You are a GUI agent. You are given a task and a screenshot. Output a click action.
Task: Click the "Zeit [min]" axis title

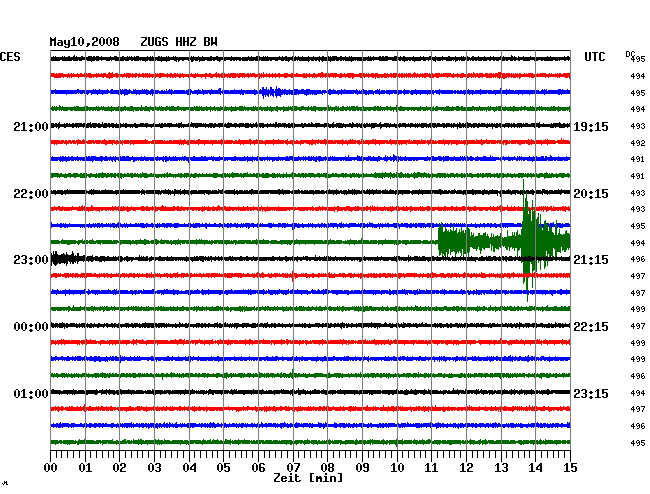(308, 478)
